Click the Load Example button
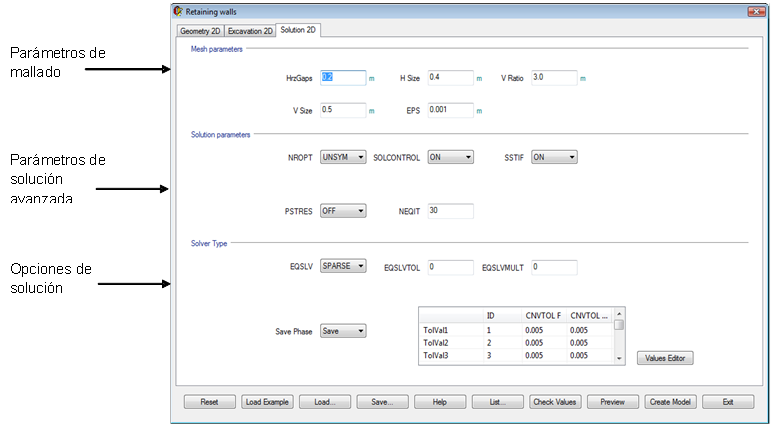Viewport: 771px width, 425px height. (267, 402)
